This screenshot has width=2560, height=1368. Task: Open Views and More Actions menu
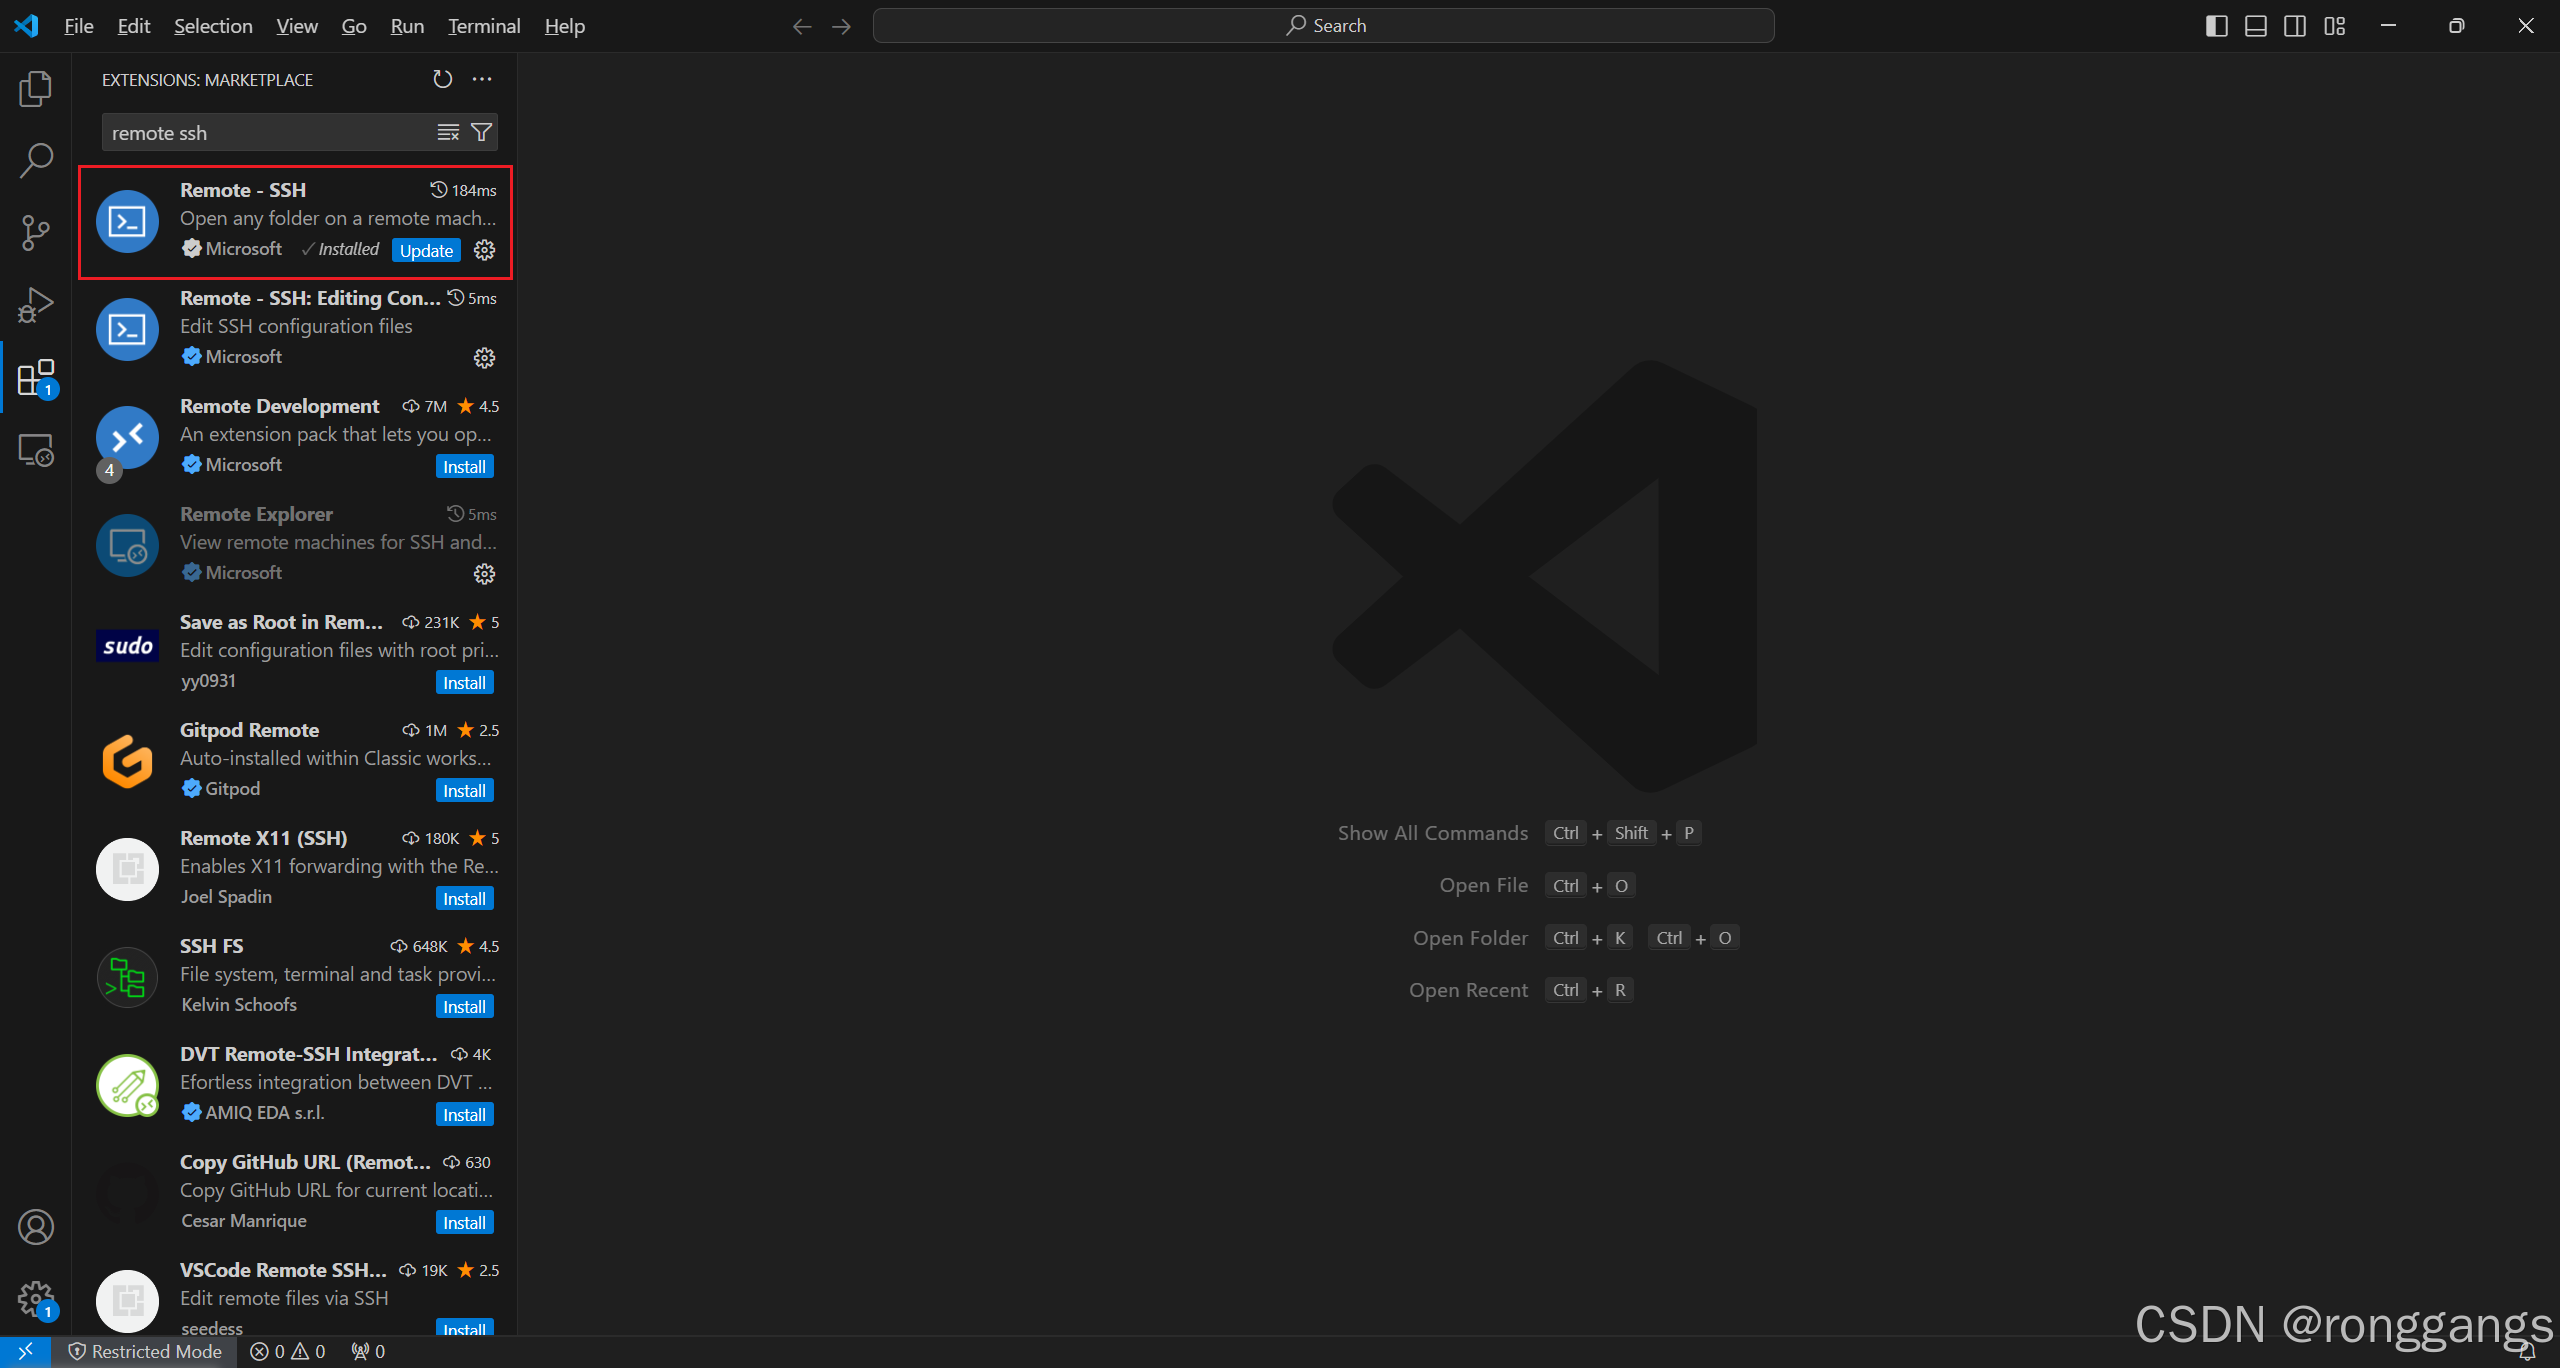(x=482, y=79)
